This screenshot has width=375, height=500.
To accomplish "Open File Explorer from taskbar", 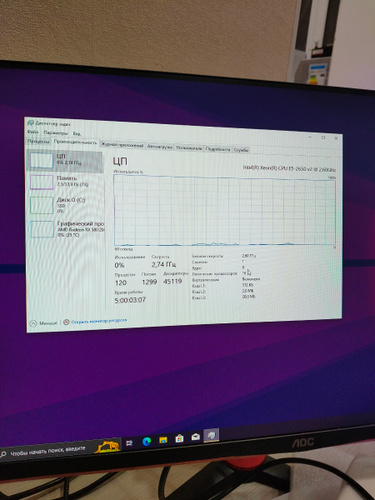I will (x=163, y=440).
